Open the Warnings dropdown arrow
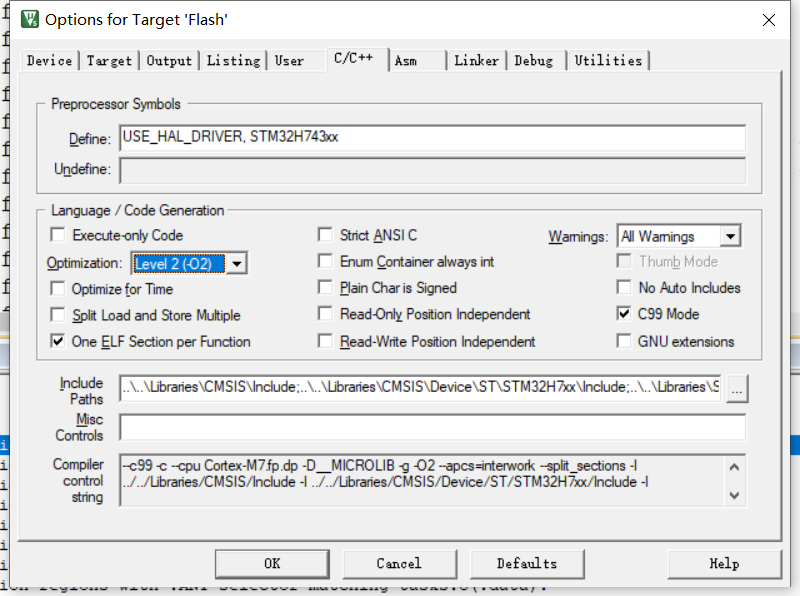 [730, 236]
